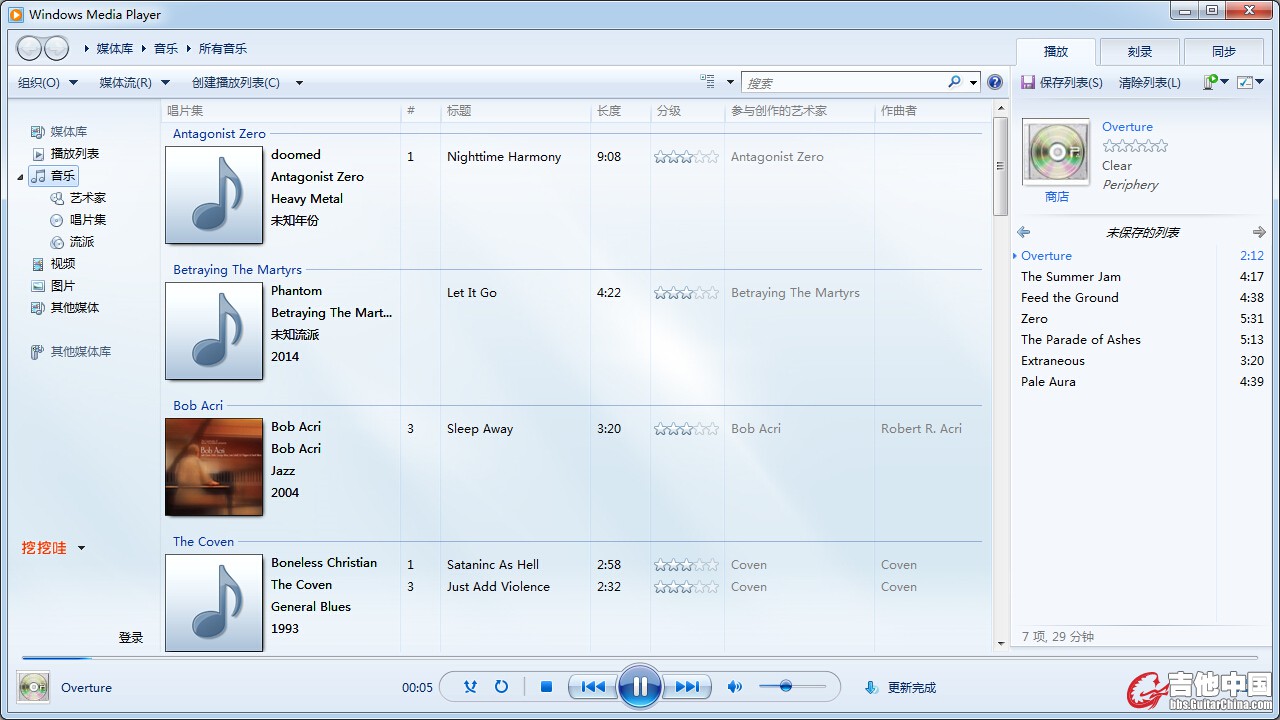The image size is (1280, 720).
Task: Sort by the 长度 column header
Action: tap(620, 111)
